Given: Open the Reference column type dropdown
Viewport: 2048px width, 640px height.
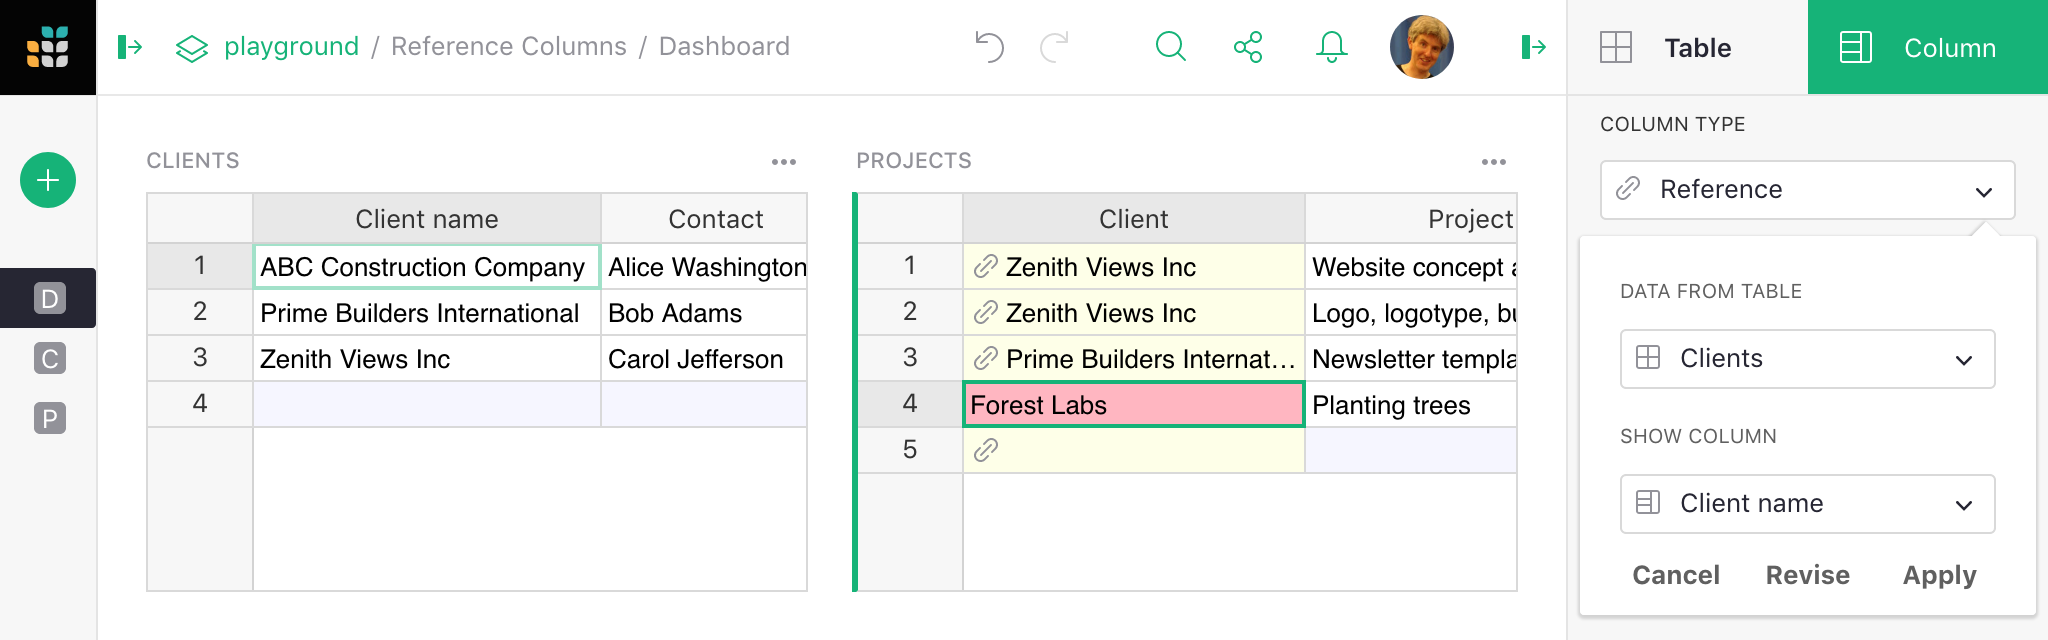Looking at the screenshot, I should coord(1806,190).
